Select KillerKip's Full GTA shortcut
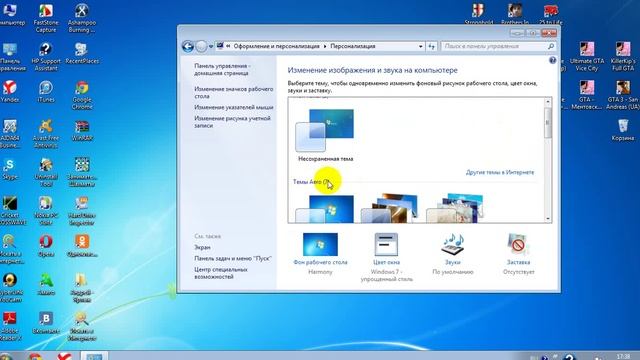The image size is (640, 360). pos(623,56)
